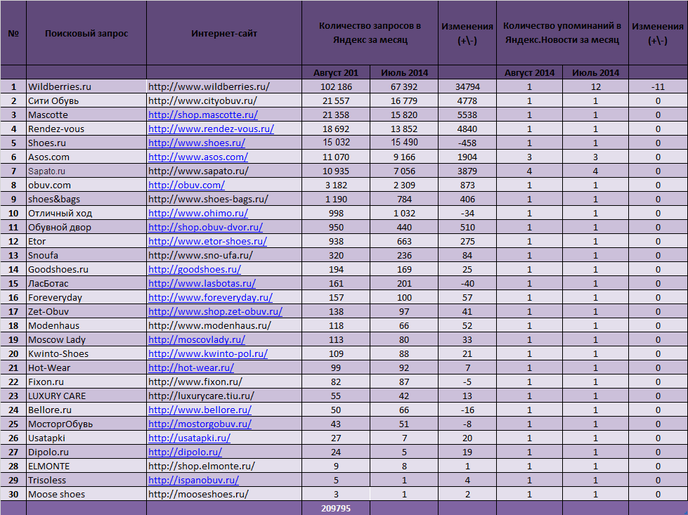The width and height of the screenshot is (688, 515).
Task: Select the Отличный ход cell
Action: point(86,213)
